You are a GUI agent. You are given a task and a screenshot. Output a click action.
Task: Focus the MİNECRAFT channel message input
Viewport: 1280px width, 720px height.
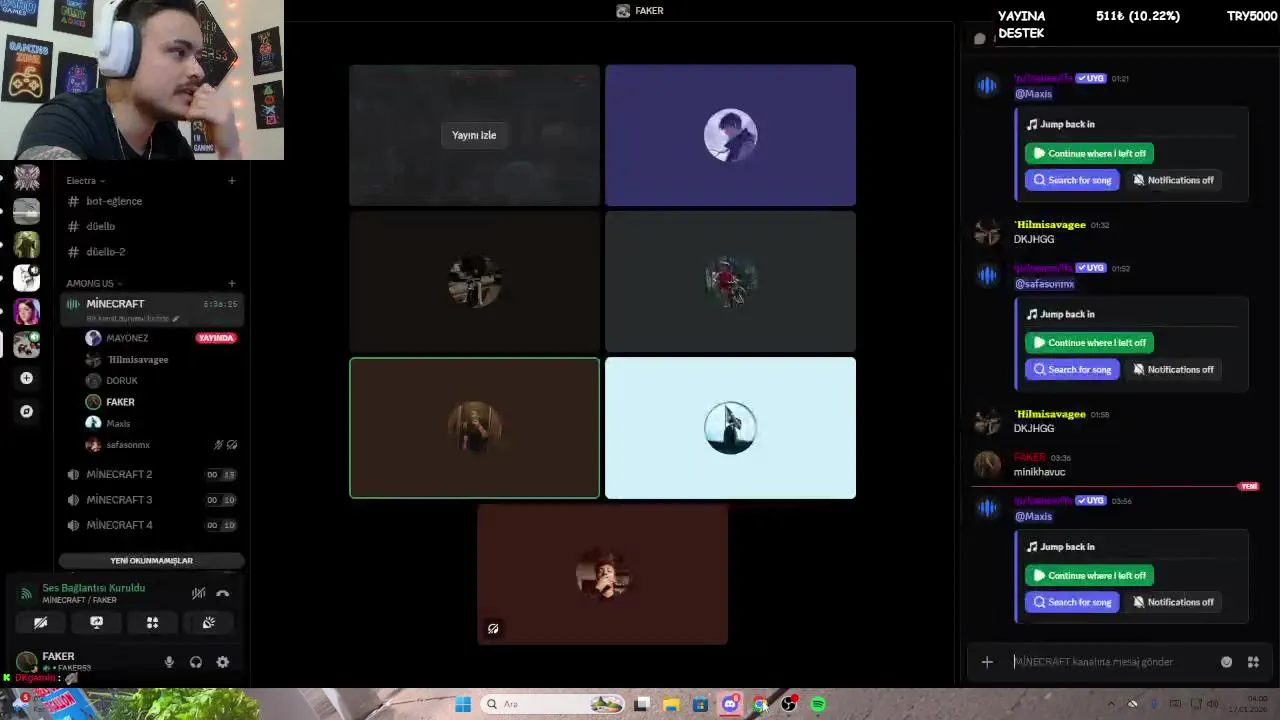click(1112, 662)
